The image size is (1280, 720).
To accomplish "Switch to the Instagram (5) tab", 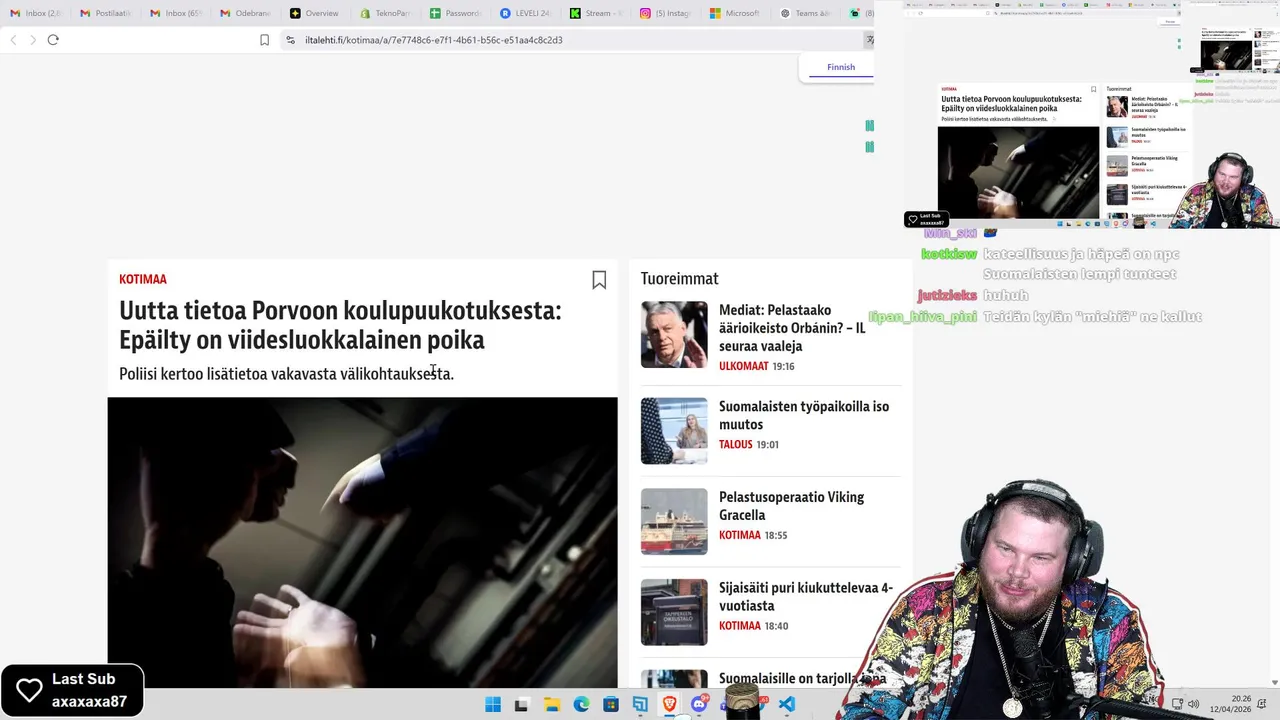I will coord(666,13).
